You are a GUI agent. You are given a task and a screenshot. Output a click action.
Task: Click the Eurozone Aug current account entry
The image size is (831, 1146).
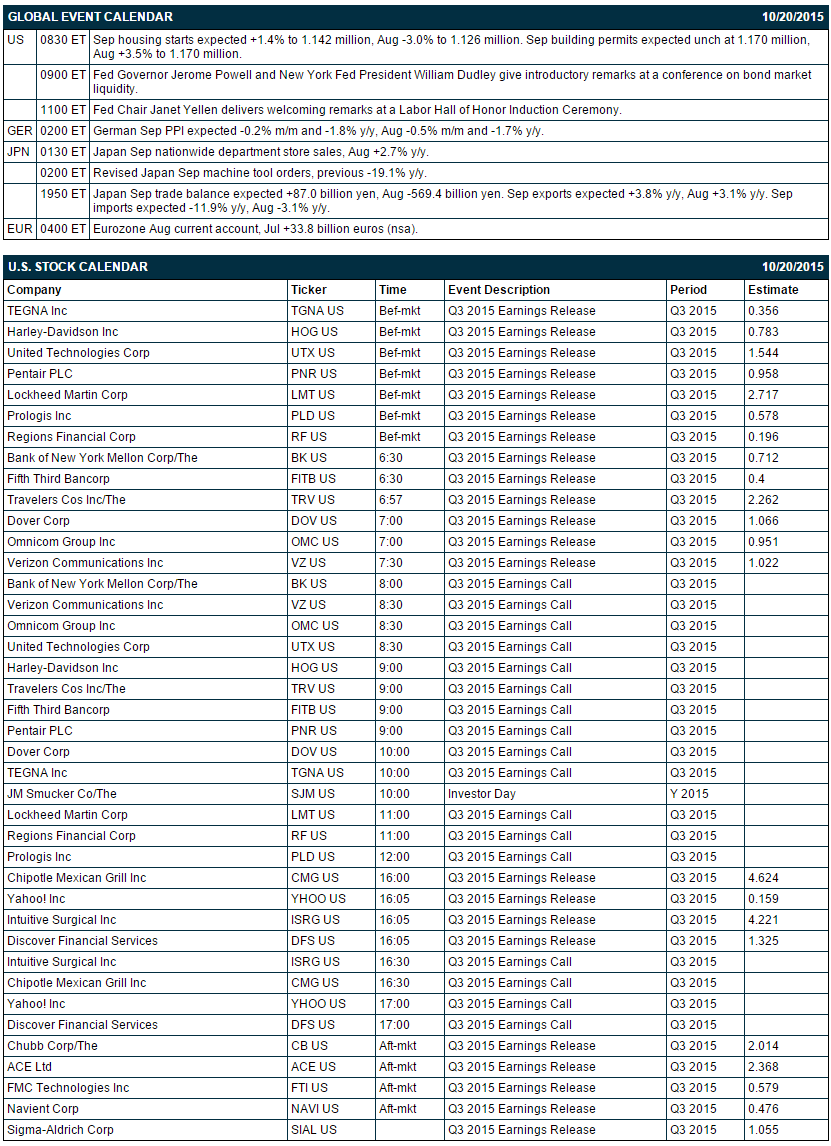coord(256,229)
